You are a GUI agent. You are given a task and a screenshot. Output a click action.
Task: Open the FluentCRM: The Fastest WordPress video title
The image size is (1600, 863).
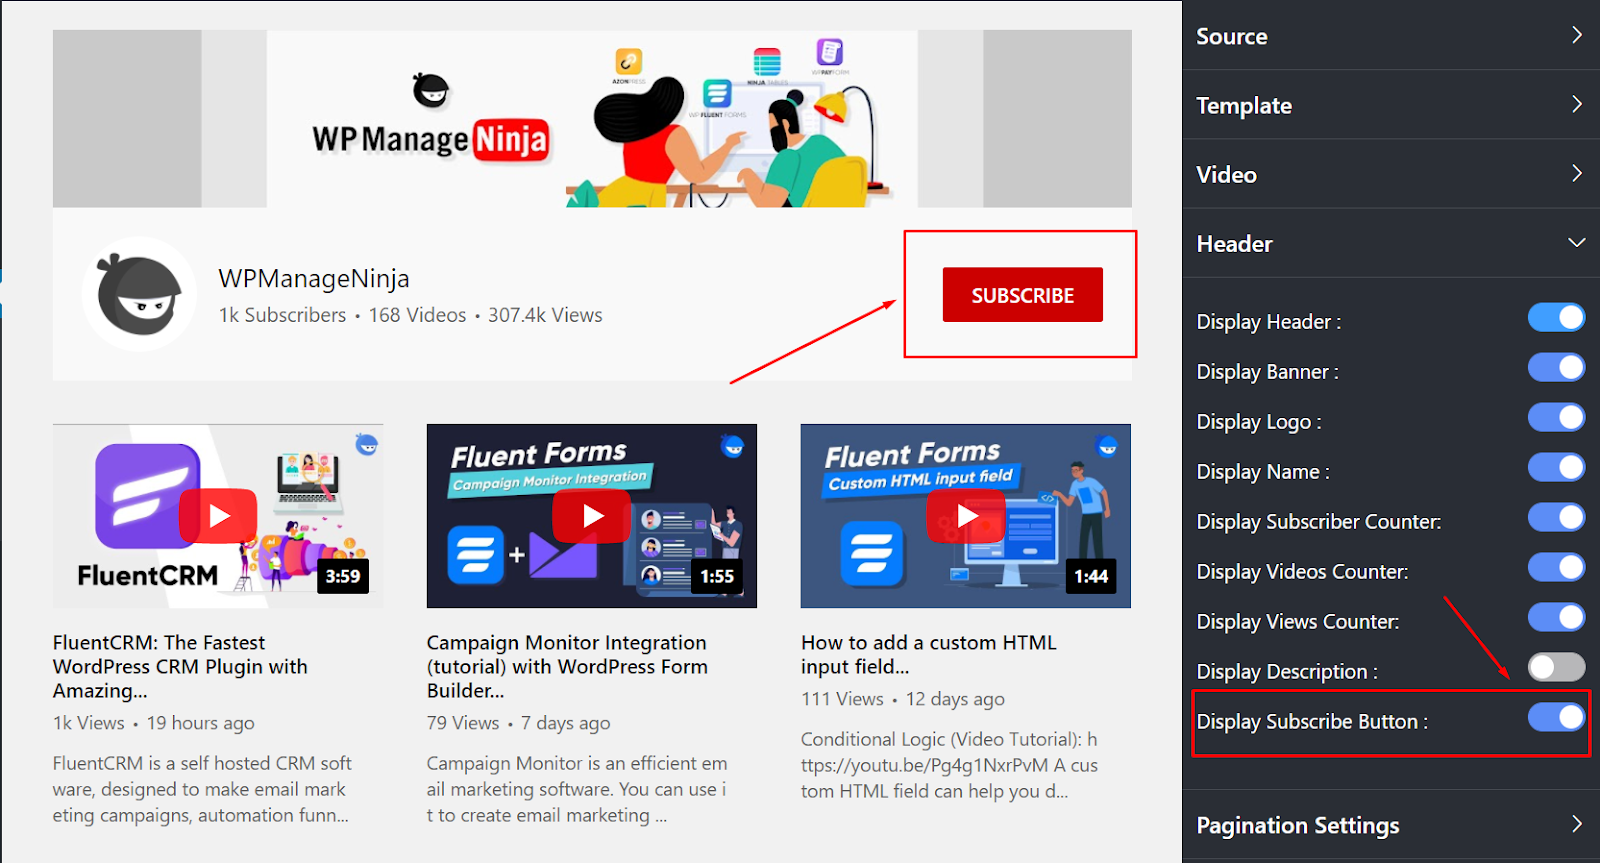tap(180, 667)
